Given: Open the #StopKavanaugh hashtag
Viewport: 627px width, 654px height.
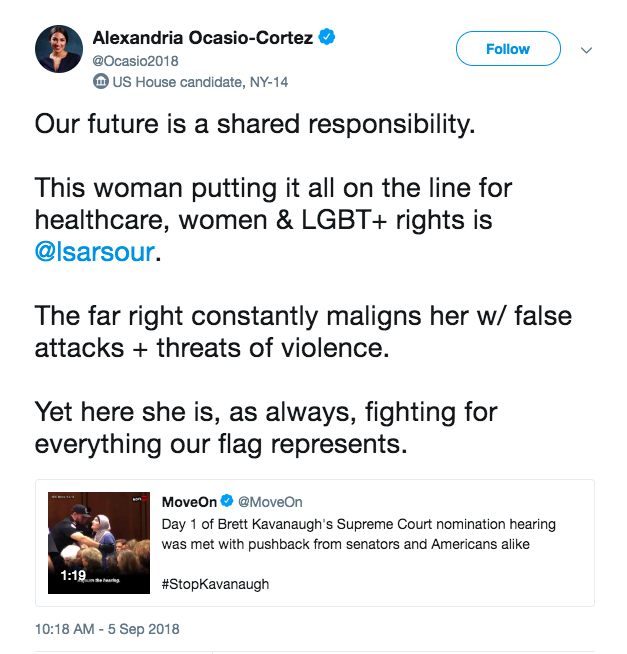Looking at the screenshot, I should click(216, 583).
